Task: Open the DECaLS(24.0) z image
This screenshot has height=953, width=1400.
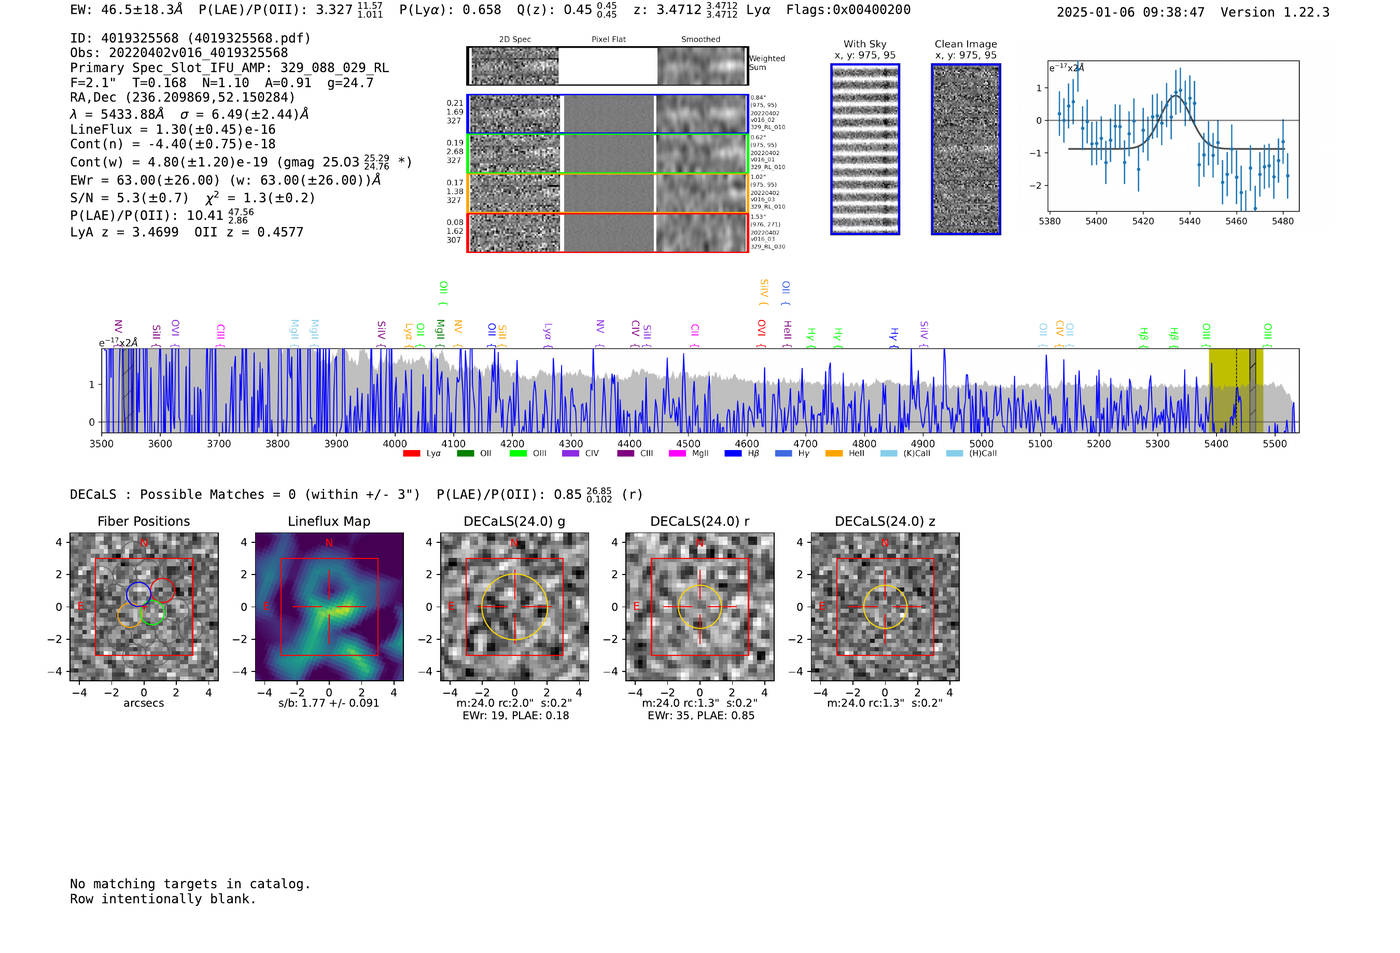Action: pyautogui.click(x=885, y=607)
